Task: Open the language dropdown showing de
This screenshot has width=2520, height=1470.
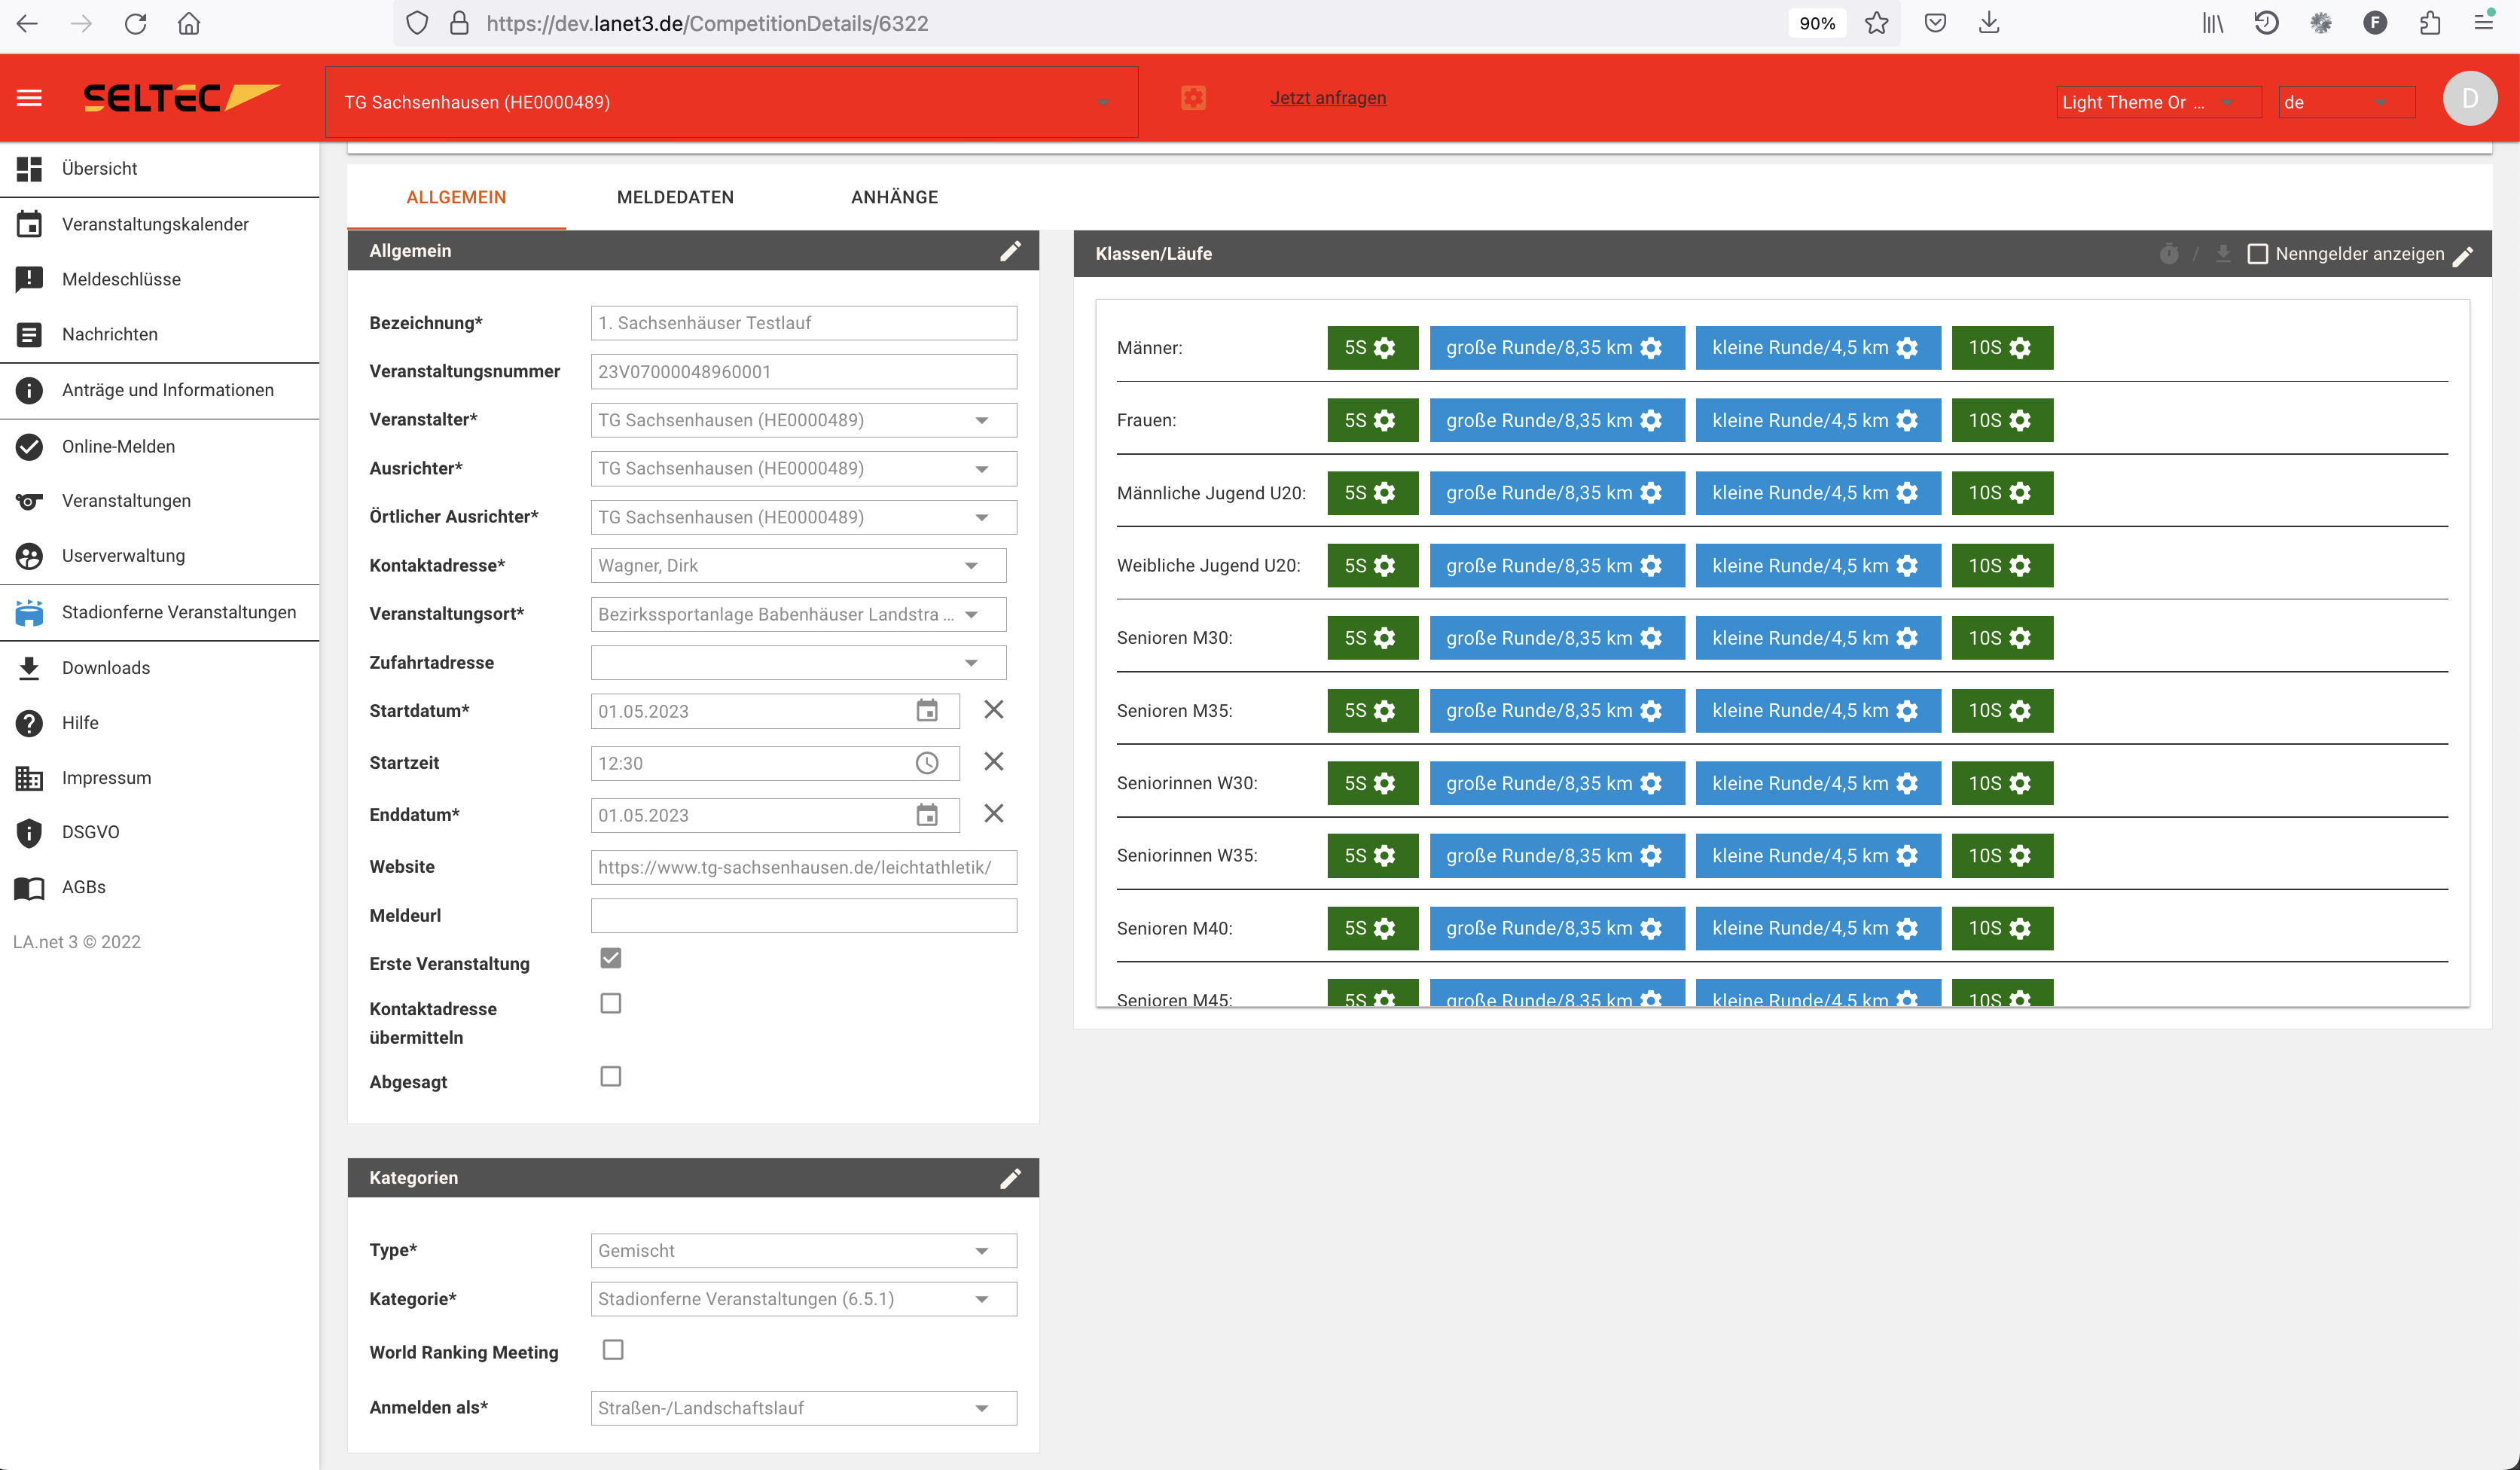Action: click(x=2346, y=102)
